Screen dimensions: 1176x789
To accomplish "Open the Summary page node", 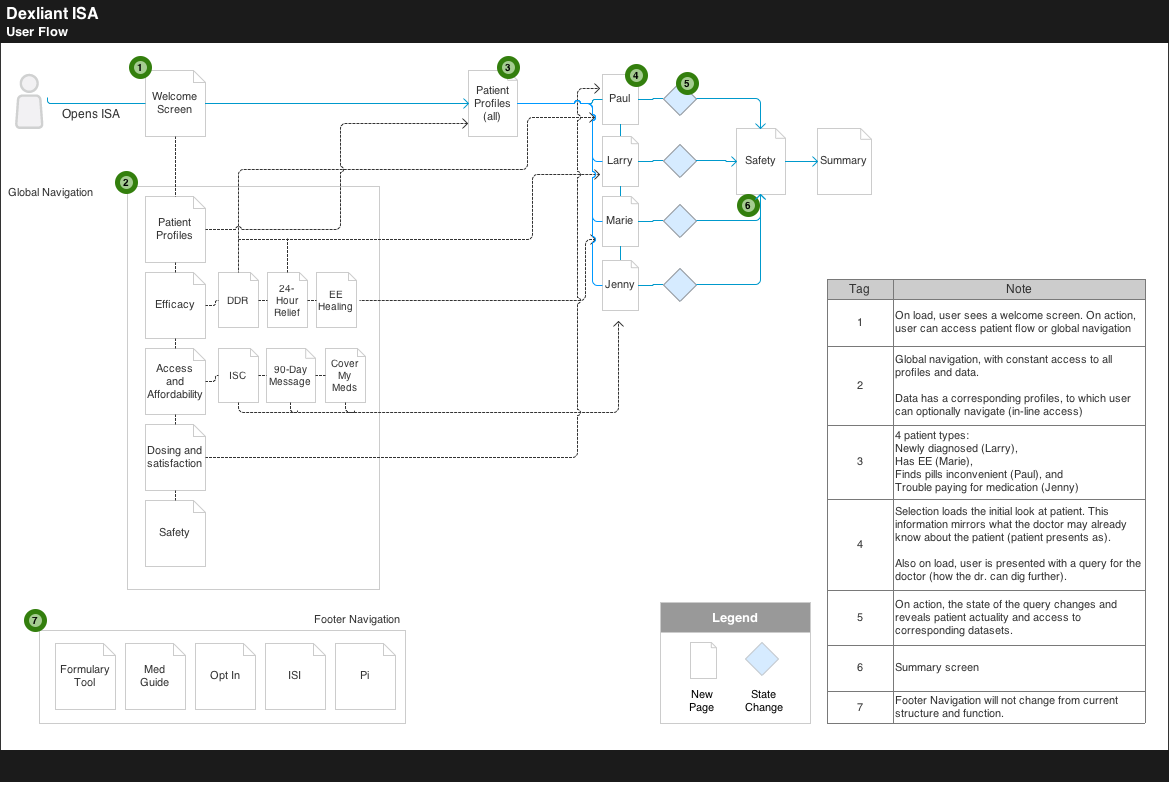I will (844, 161).
